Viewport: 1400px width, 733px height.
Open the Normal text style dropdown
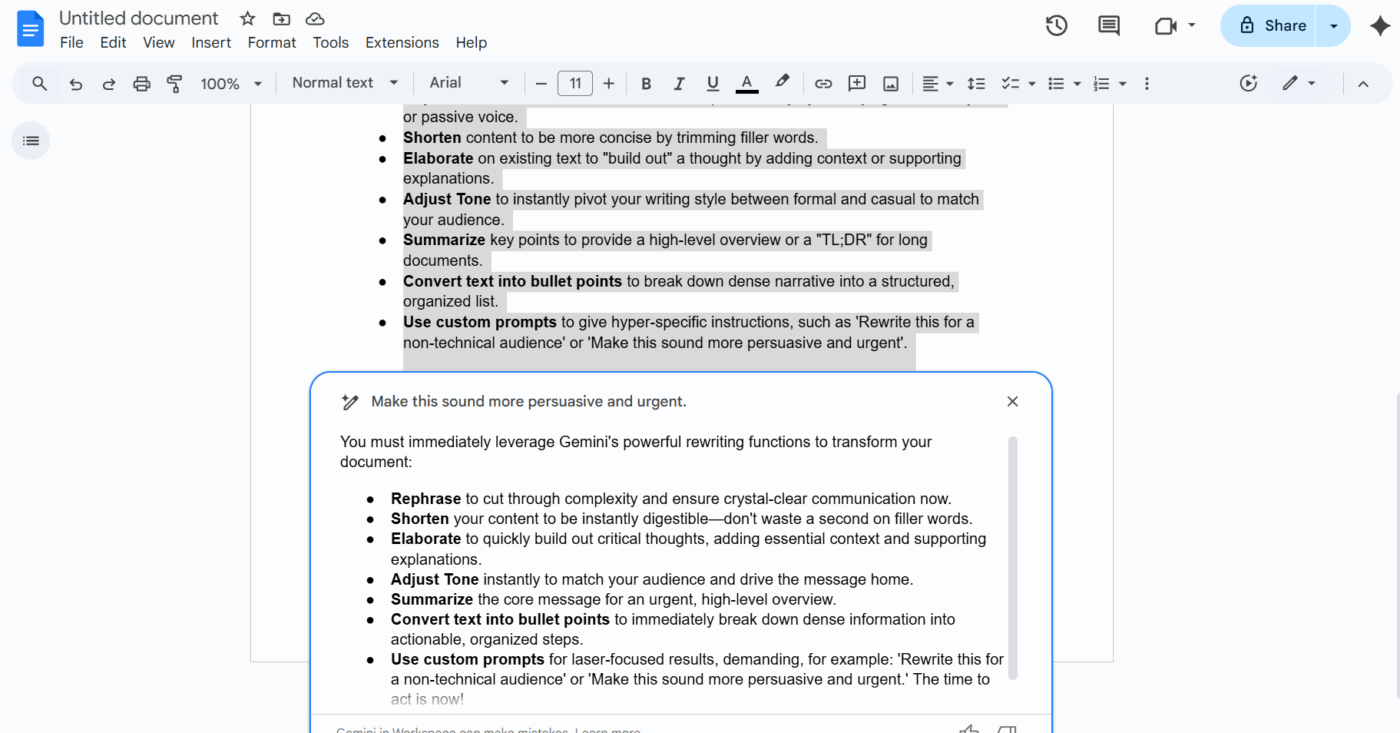pyautogui.click(x=345, y=83)
